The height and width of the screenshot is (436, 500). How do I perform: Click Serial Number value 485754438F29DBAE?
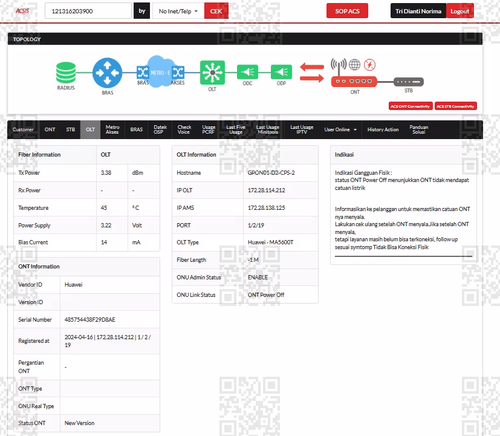point(90,320)
